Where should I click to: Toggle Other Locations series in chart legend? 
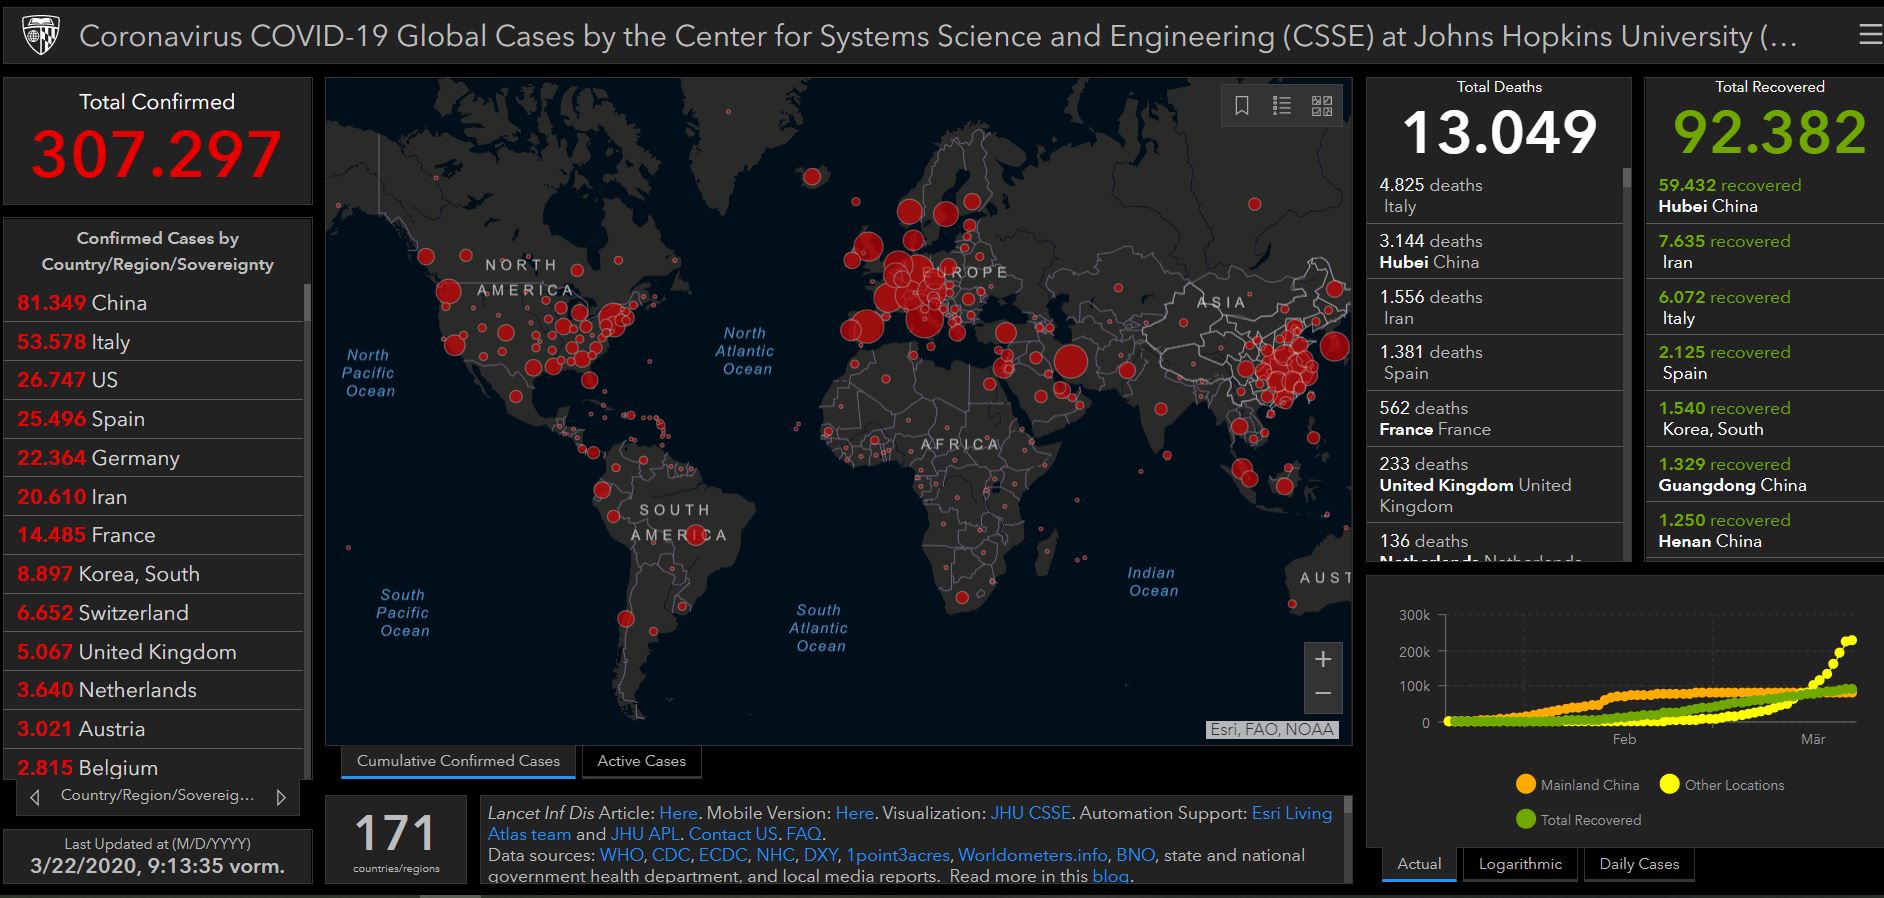[x=1721, y=785]
